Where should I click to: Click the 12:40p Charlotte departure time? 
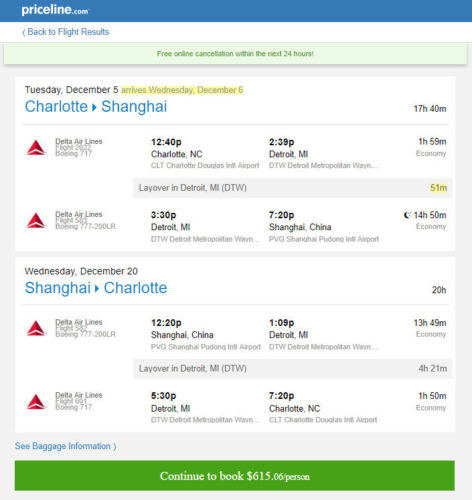coord(166,142)
